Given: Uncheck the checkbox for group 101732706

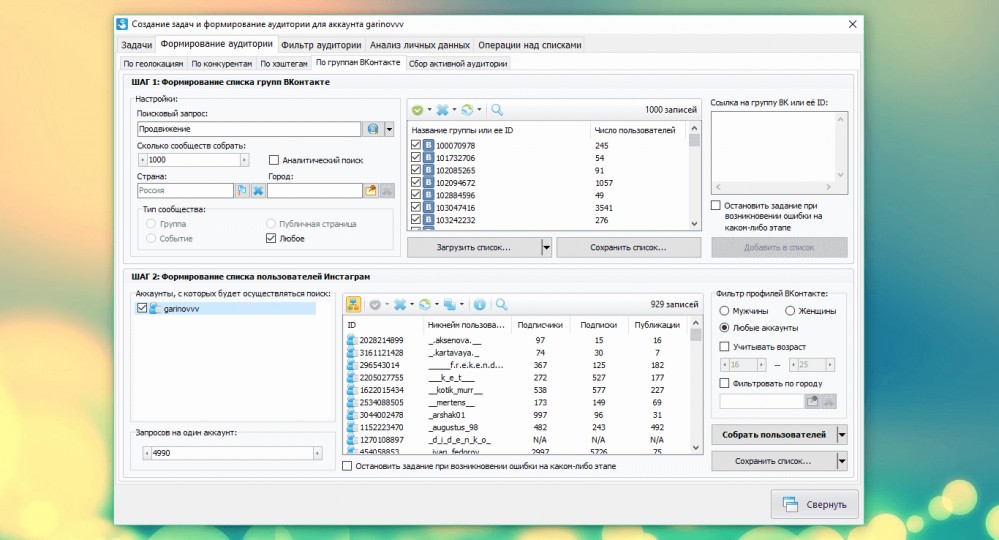Looking at the screenshot, I should pyautogui.click(x=416, y=158).
